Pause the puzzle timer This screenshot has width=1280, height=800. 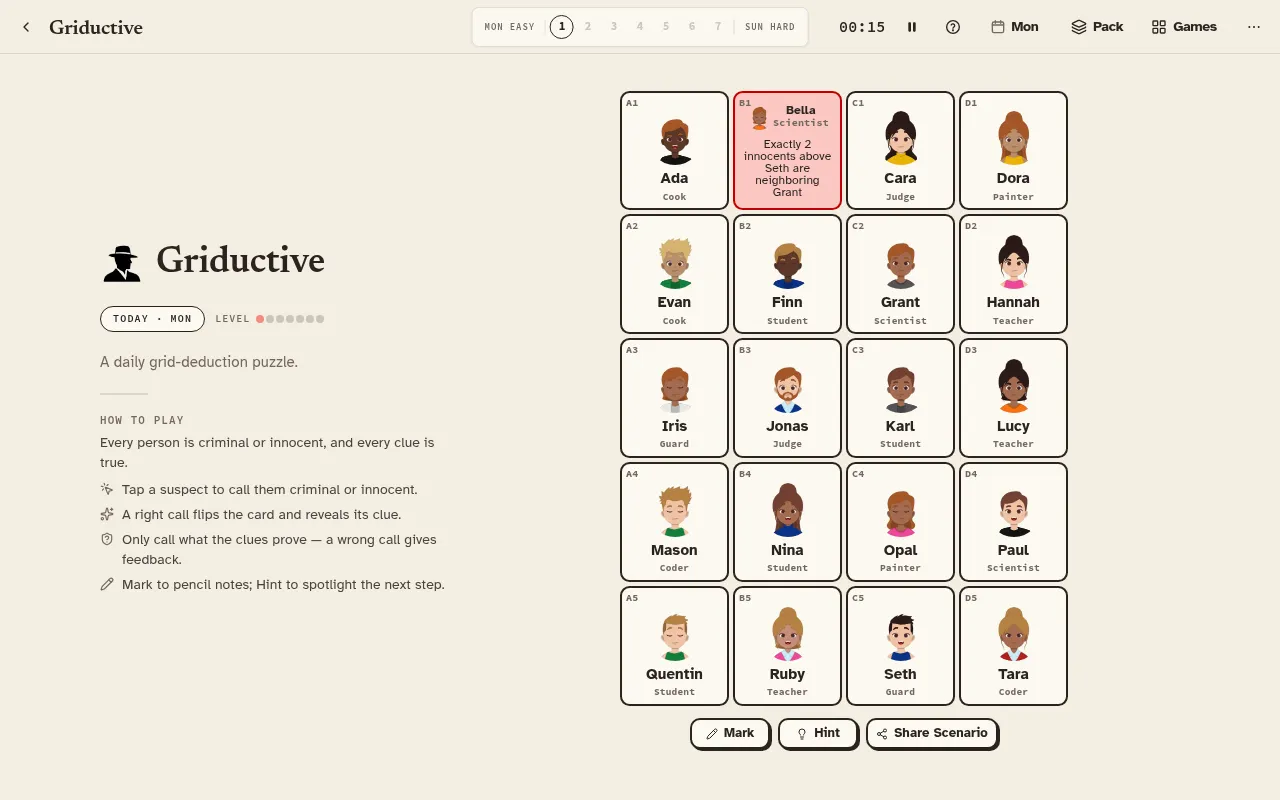point(912,27)
